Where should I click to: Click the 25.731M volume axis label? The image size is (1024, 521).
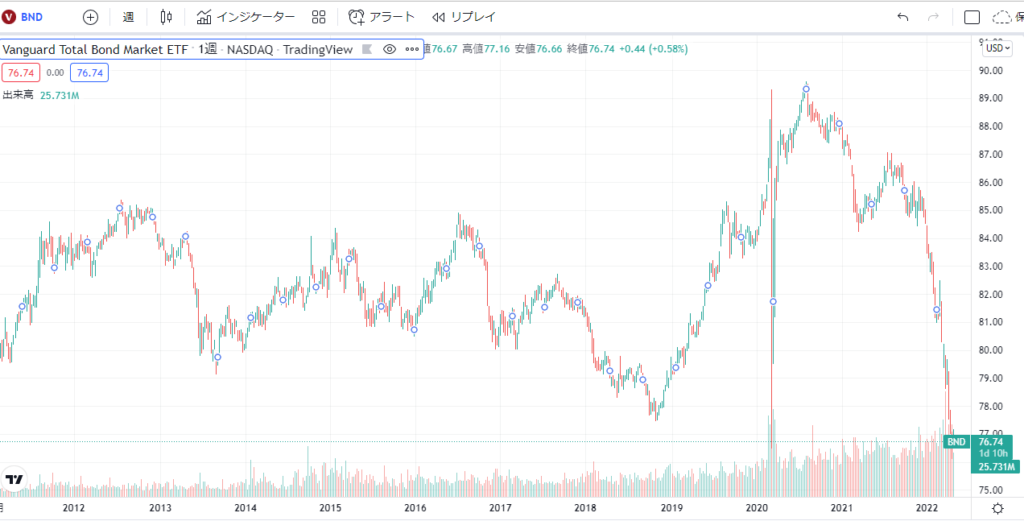[995, 466]
